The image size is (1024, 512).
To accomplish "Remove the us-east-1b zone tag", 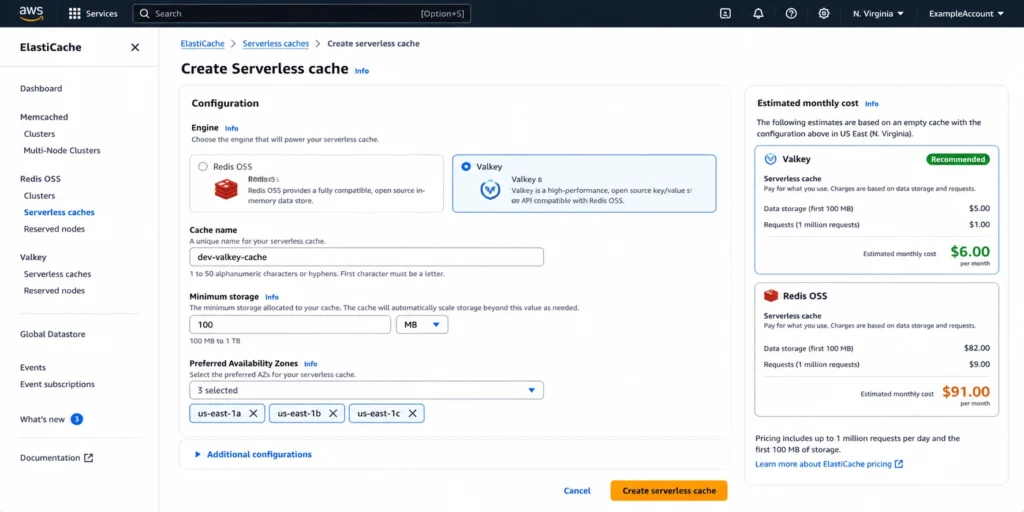I will 333,413.
